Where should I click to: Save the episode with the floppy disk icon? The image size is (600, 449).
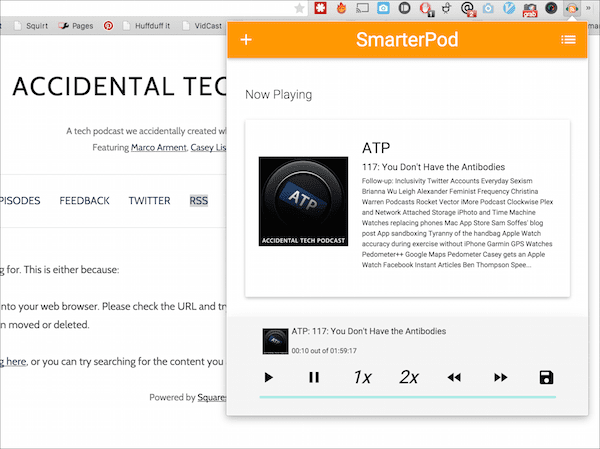pyautogui.click(x=546, y=377)
